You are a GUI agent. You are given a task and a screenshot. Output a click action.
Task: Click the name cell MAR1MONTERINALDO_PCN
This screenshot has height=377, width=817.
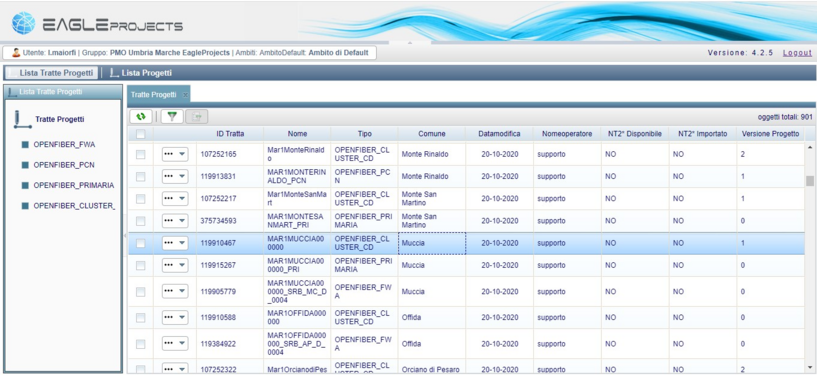297,177
